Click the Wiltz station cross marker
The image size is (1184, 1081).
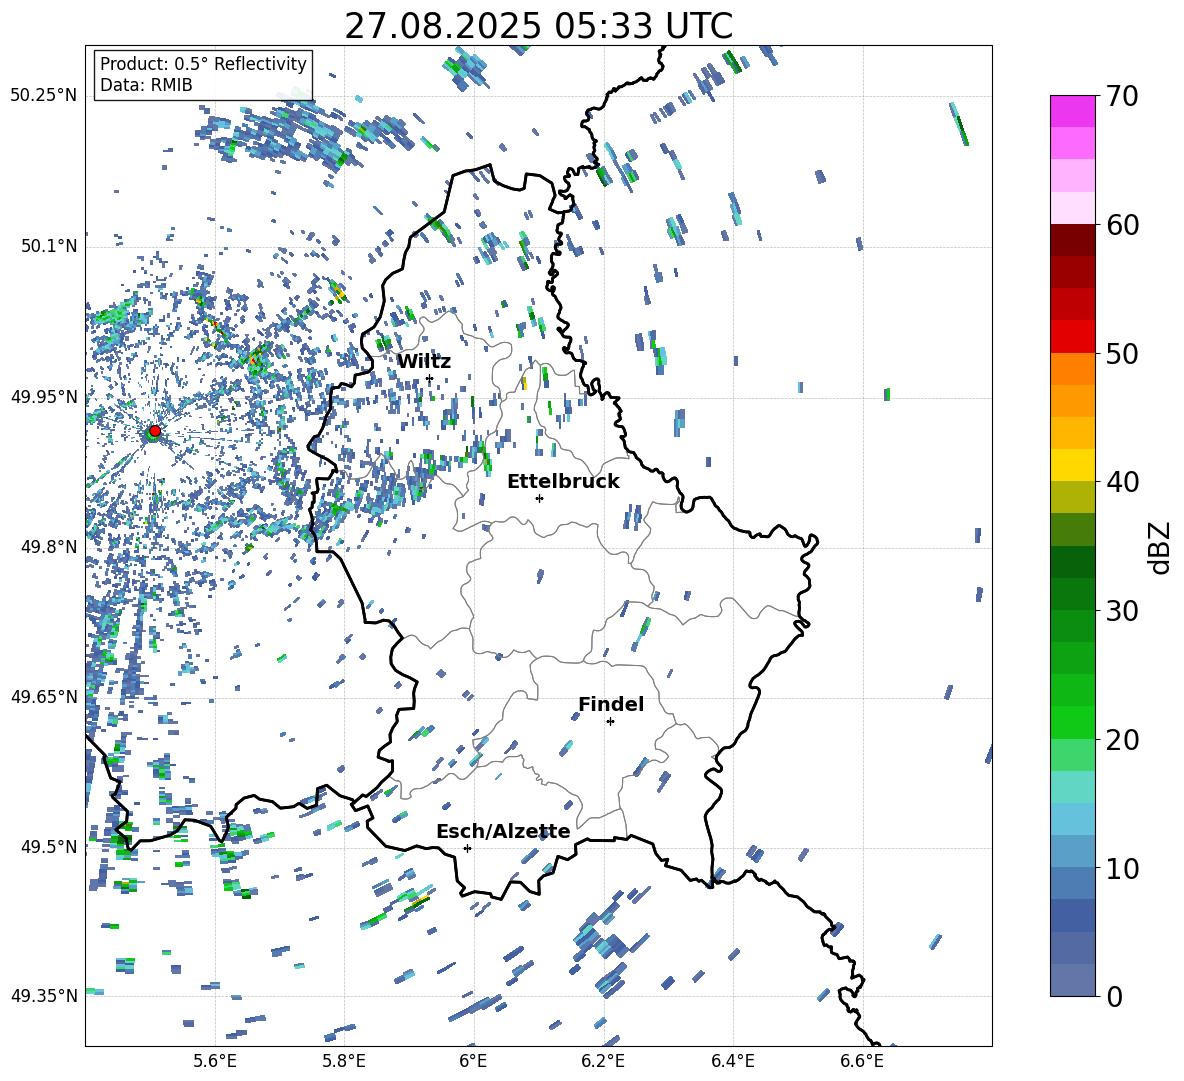(x=430, y=379)
